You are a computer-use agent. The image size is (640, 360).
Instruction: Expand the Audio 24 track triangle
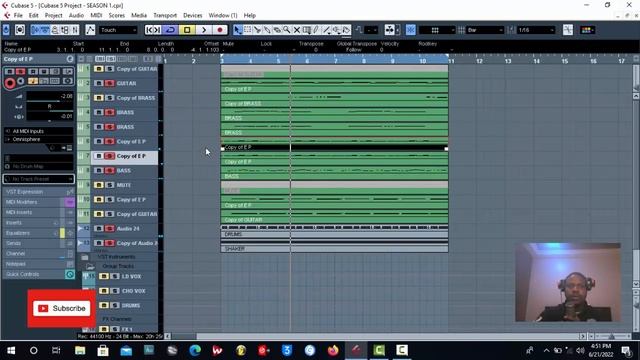click(80, 229)
